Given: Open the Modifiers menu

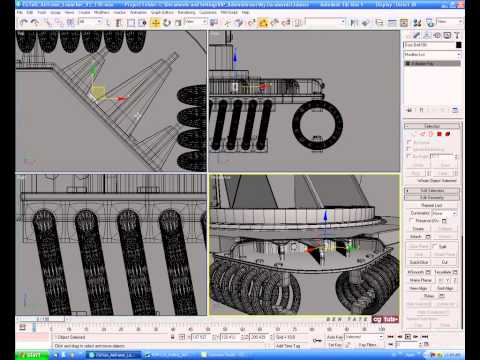Looking at the screenshot, I should click(101, 12).
